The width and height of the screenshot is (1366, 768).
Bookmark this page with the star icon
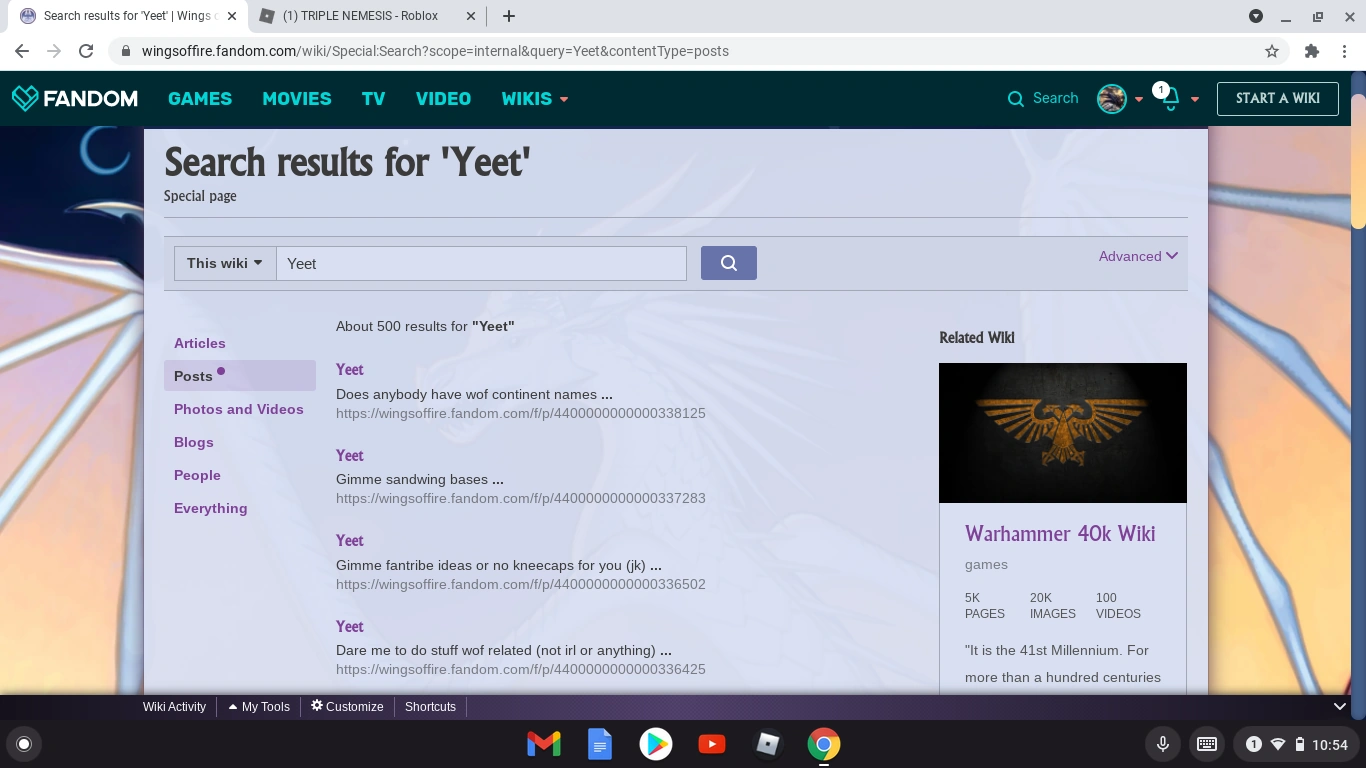1271,50
